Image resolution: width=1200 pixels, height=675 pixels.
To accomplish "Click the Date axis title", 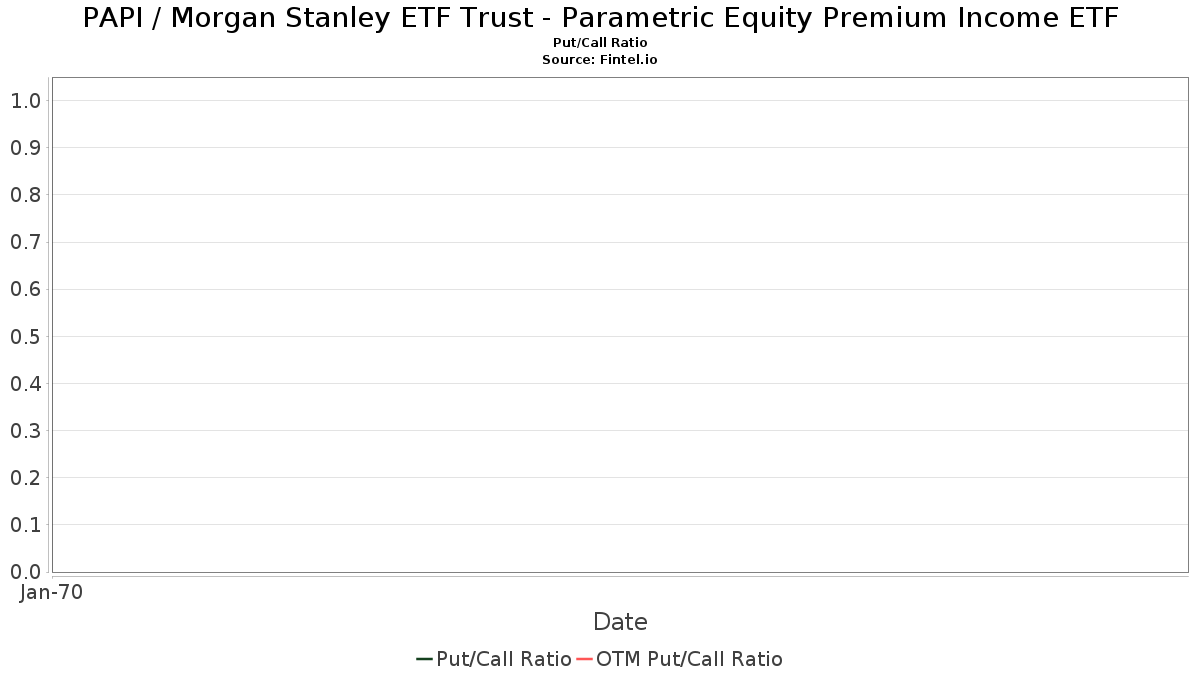I will (x=620, y=622).
